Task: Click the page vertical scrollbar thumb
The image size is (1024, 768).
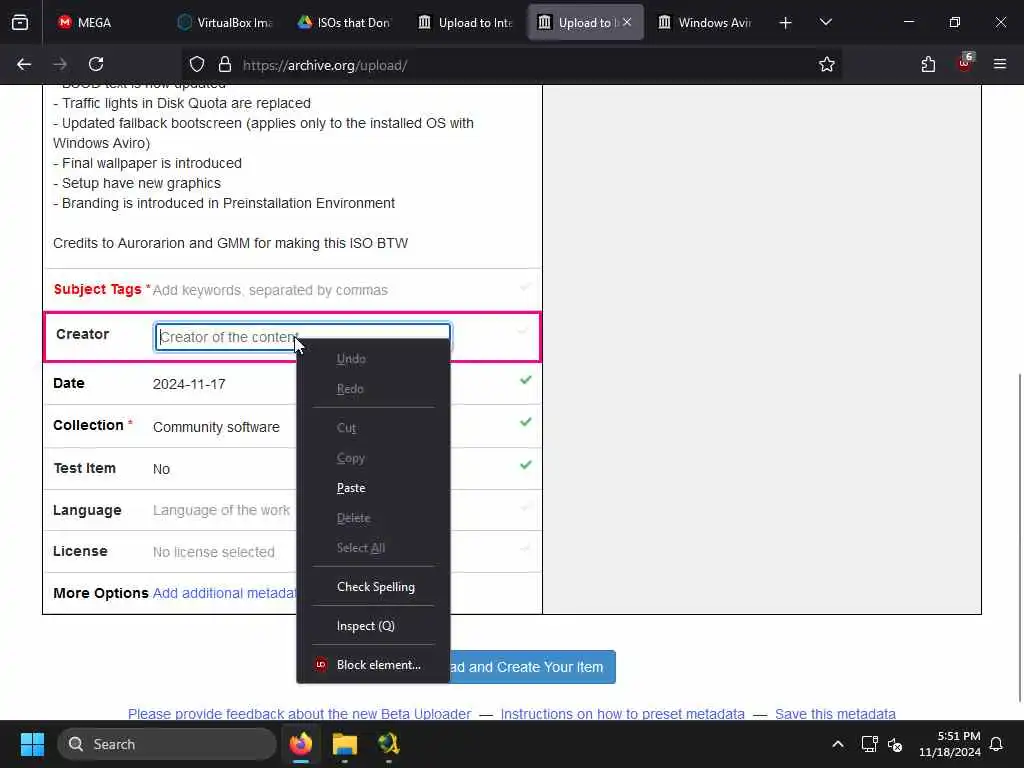Action: point(1020,539)
